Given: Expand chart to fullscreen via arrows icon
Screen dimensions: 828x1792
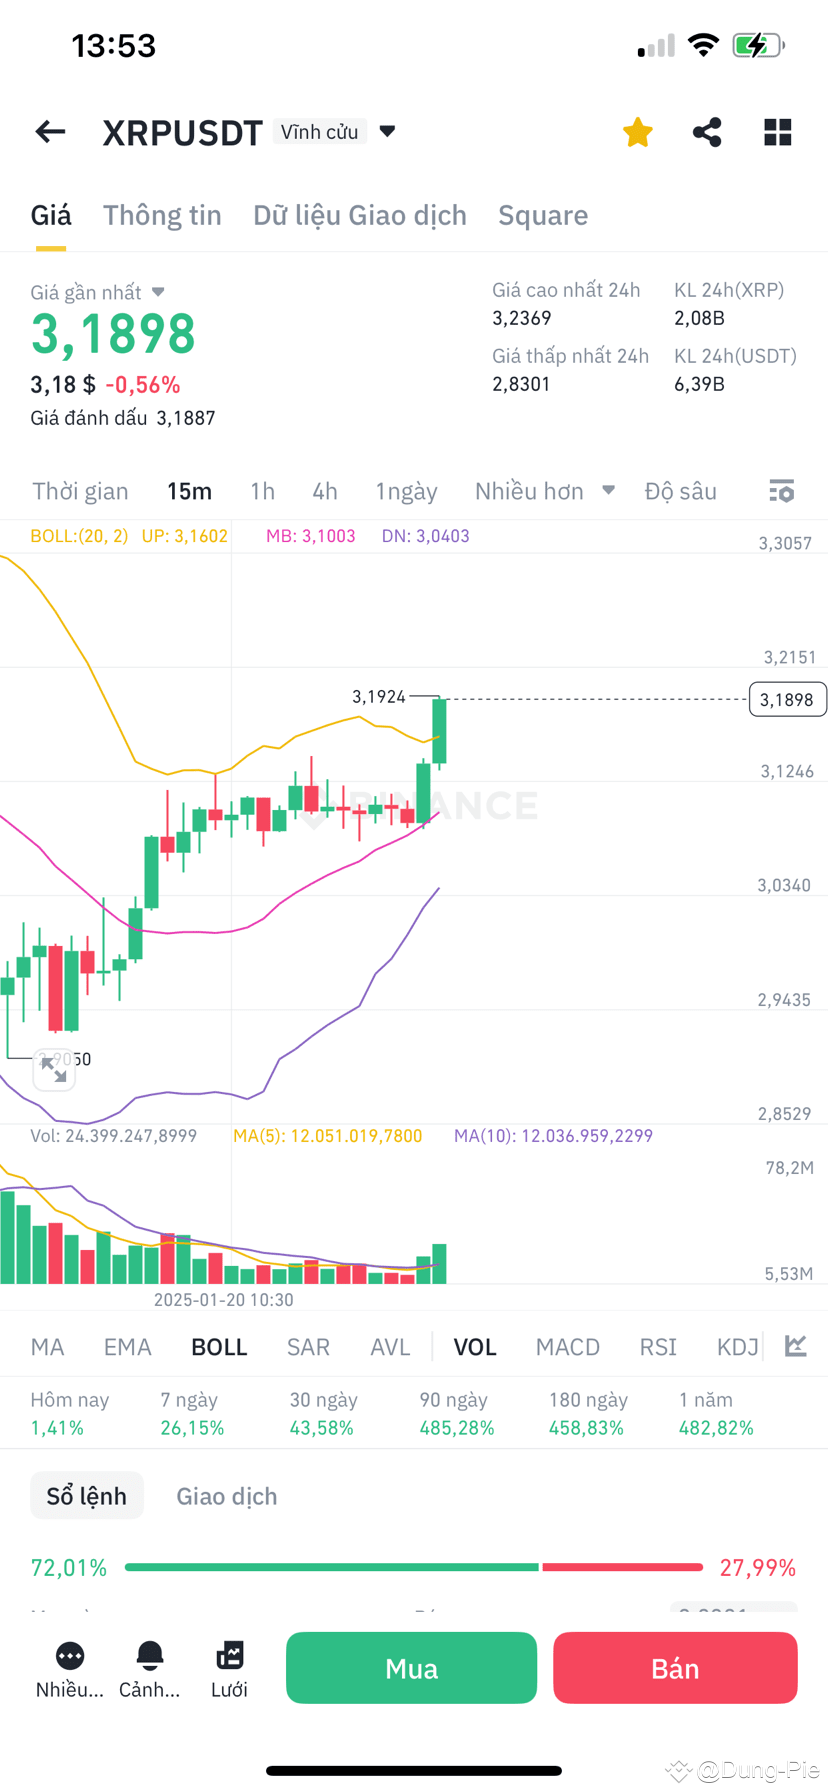Looking at the screenshot, I should coord(54,1070).
